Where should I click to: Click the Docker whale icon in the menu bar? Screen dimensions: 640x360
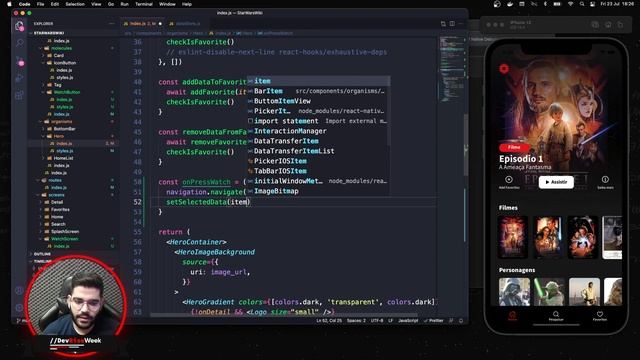pos(509,4)
